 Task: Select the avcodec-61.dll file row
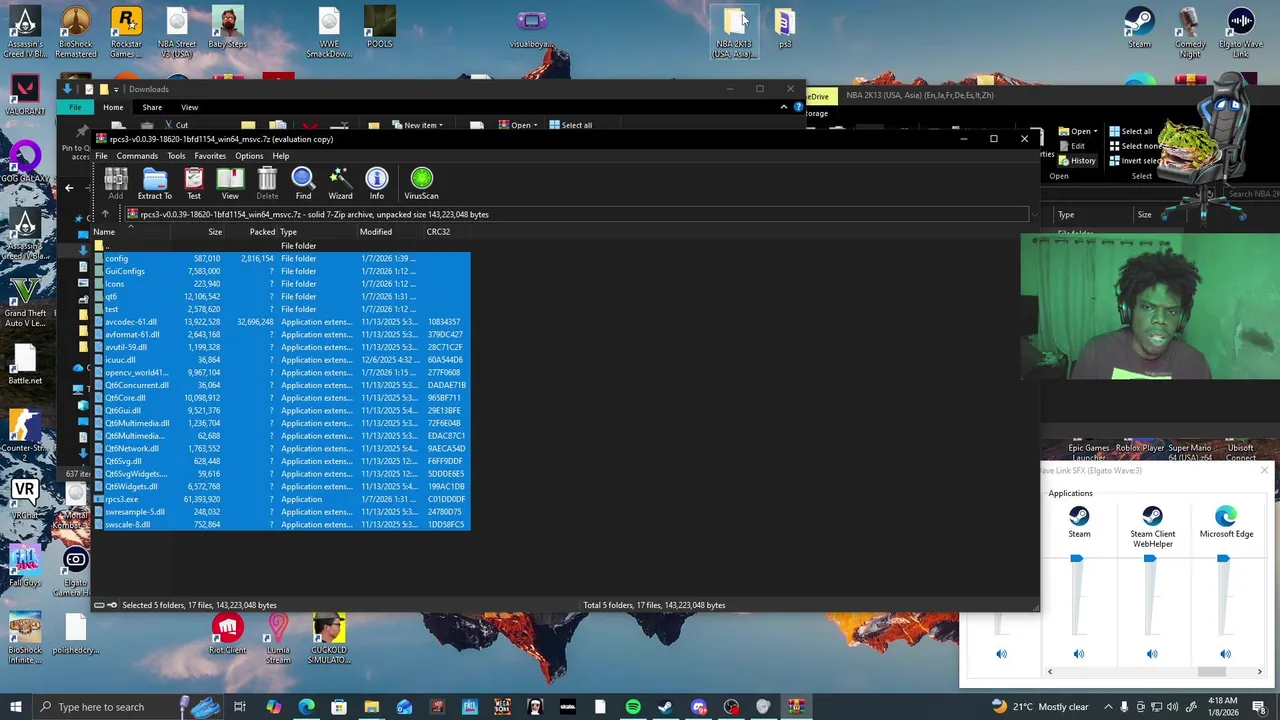coord(281,322)
